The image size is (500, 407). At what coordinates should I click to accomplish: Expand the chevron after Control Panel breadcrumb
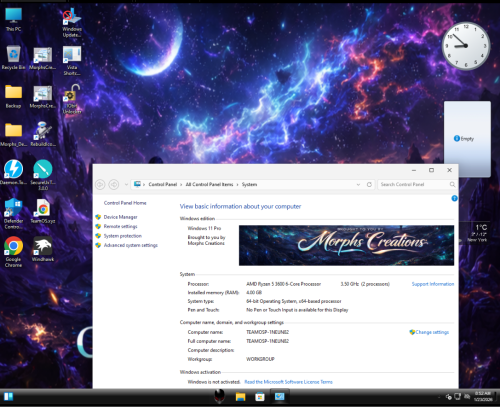click(x=181, y=184)
